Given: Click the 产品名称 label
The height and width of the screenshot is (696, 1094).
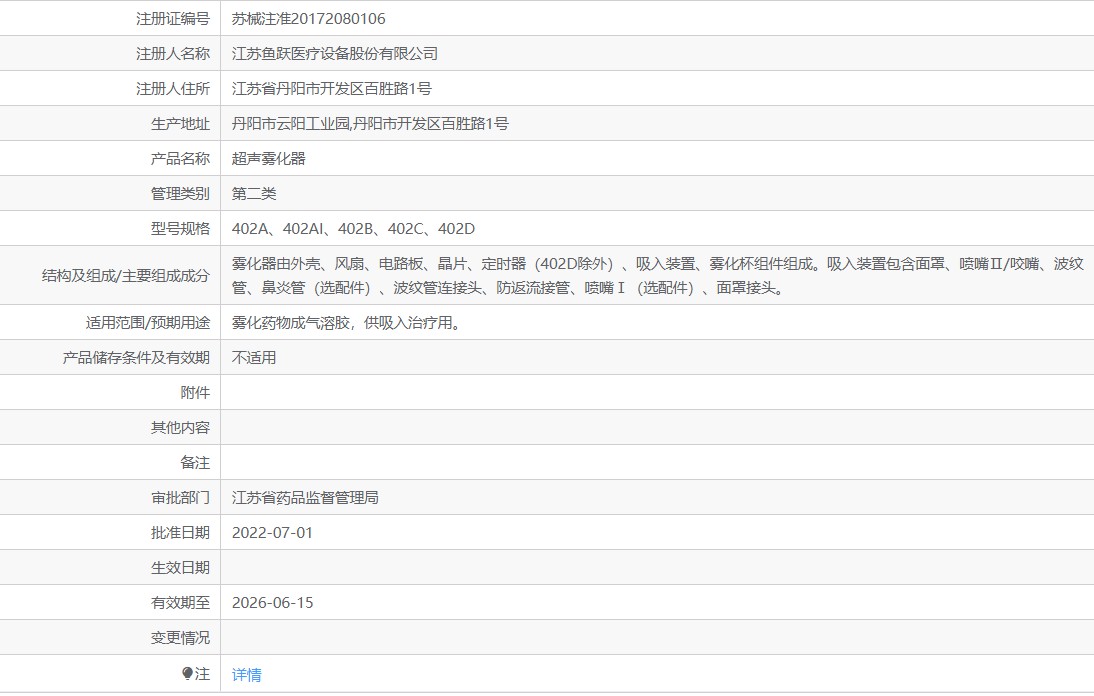Looking at the screenshot, I should click(x=180, y=158).
